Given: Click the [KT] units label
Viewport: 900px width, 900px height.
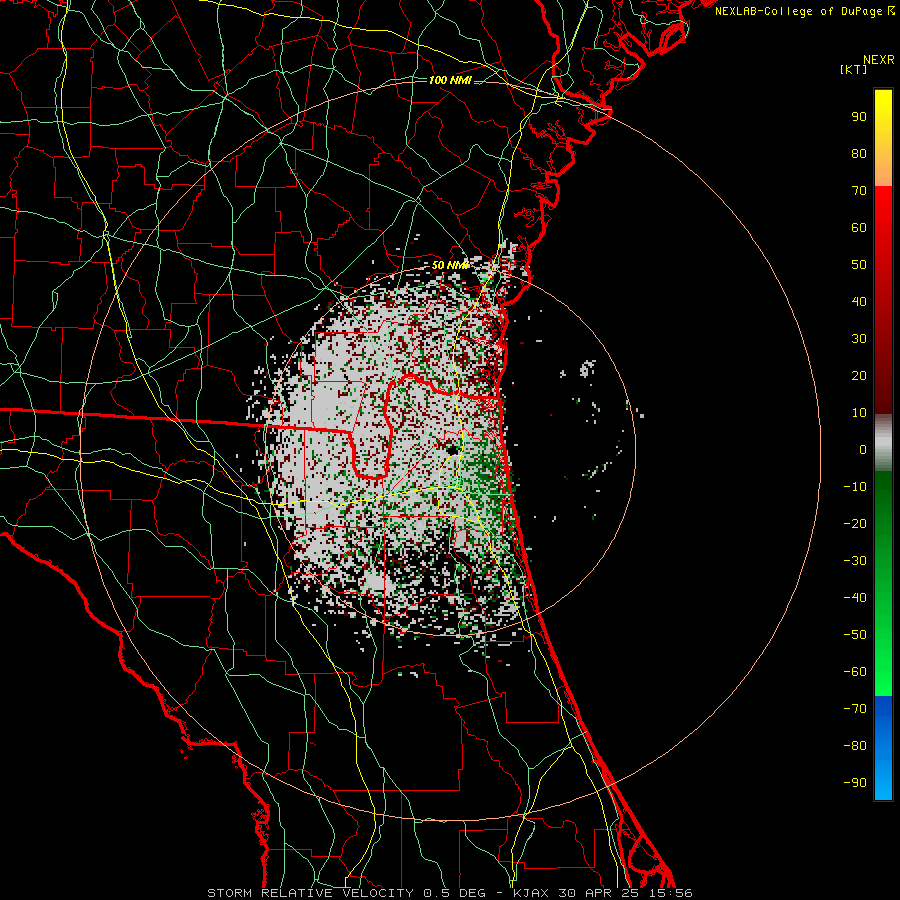Looking at the screenshot, I should coord(854,69).
